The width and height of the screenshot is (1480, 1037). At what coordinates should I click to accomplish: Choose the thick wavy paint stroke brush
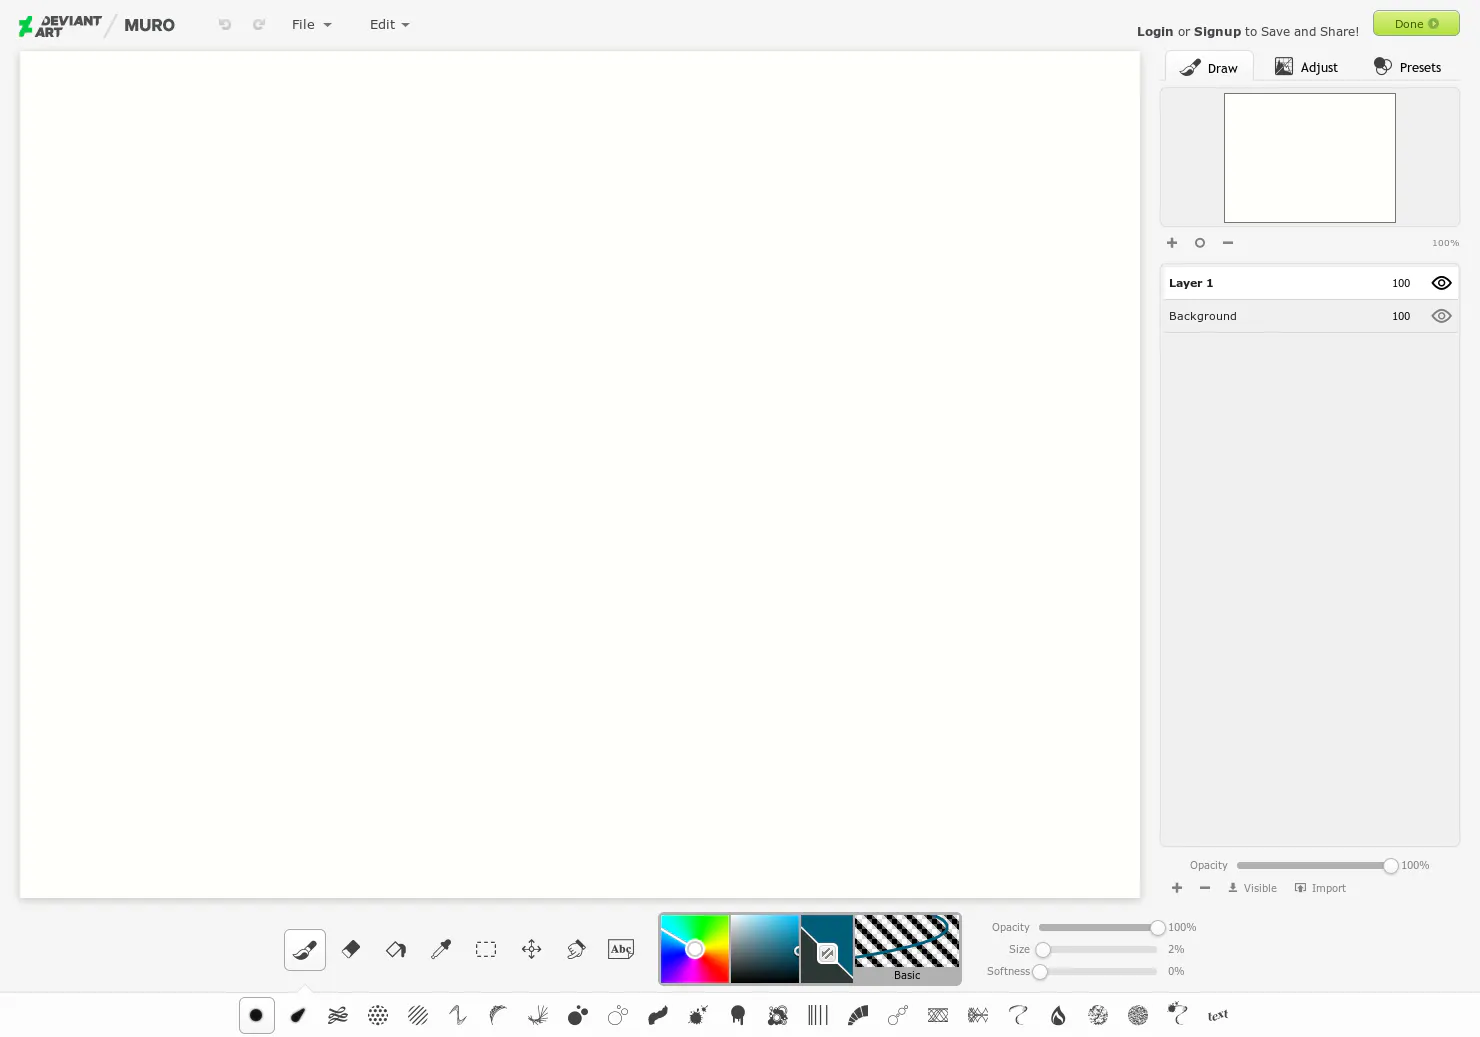click(658, 1015)
